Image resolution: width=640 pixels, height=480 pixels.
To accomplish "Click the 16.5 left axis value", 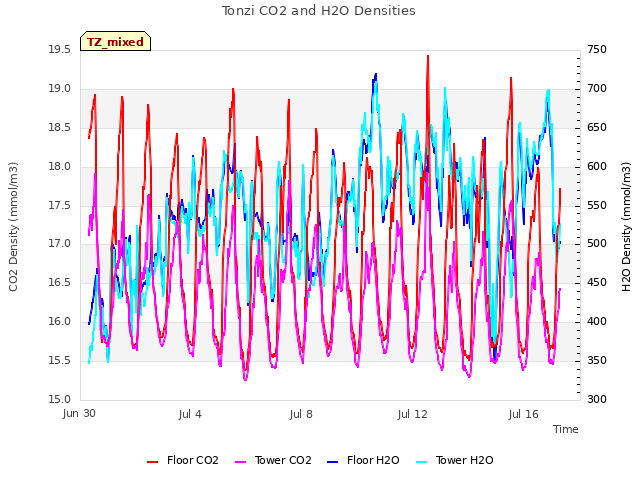I will (x=60, y=283).
